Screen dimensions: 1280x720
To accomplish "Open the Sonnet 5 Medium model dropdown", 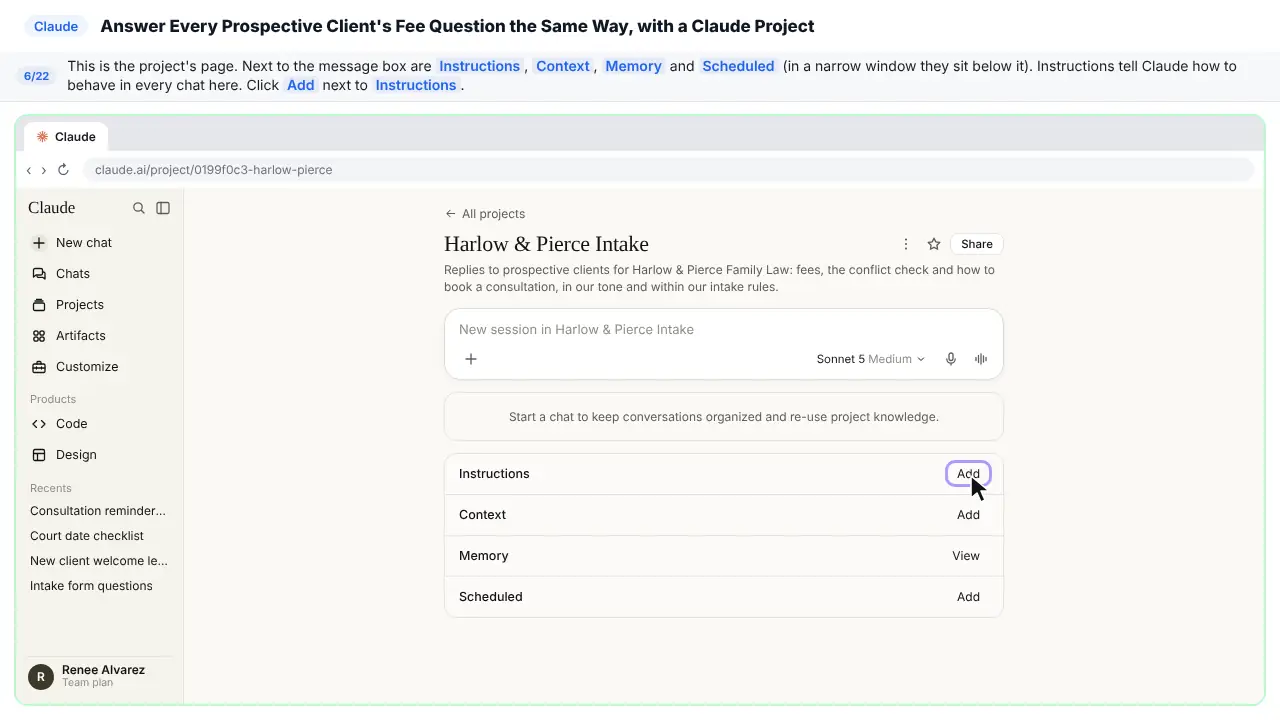I will [x=870, y=359].
